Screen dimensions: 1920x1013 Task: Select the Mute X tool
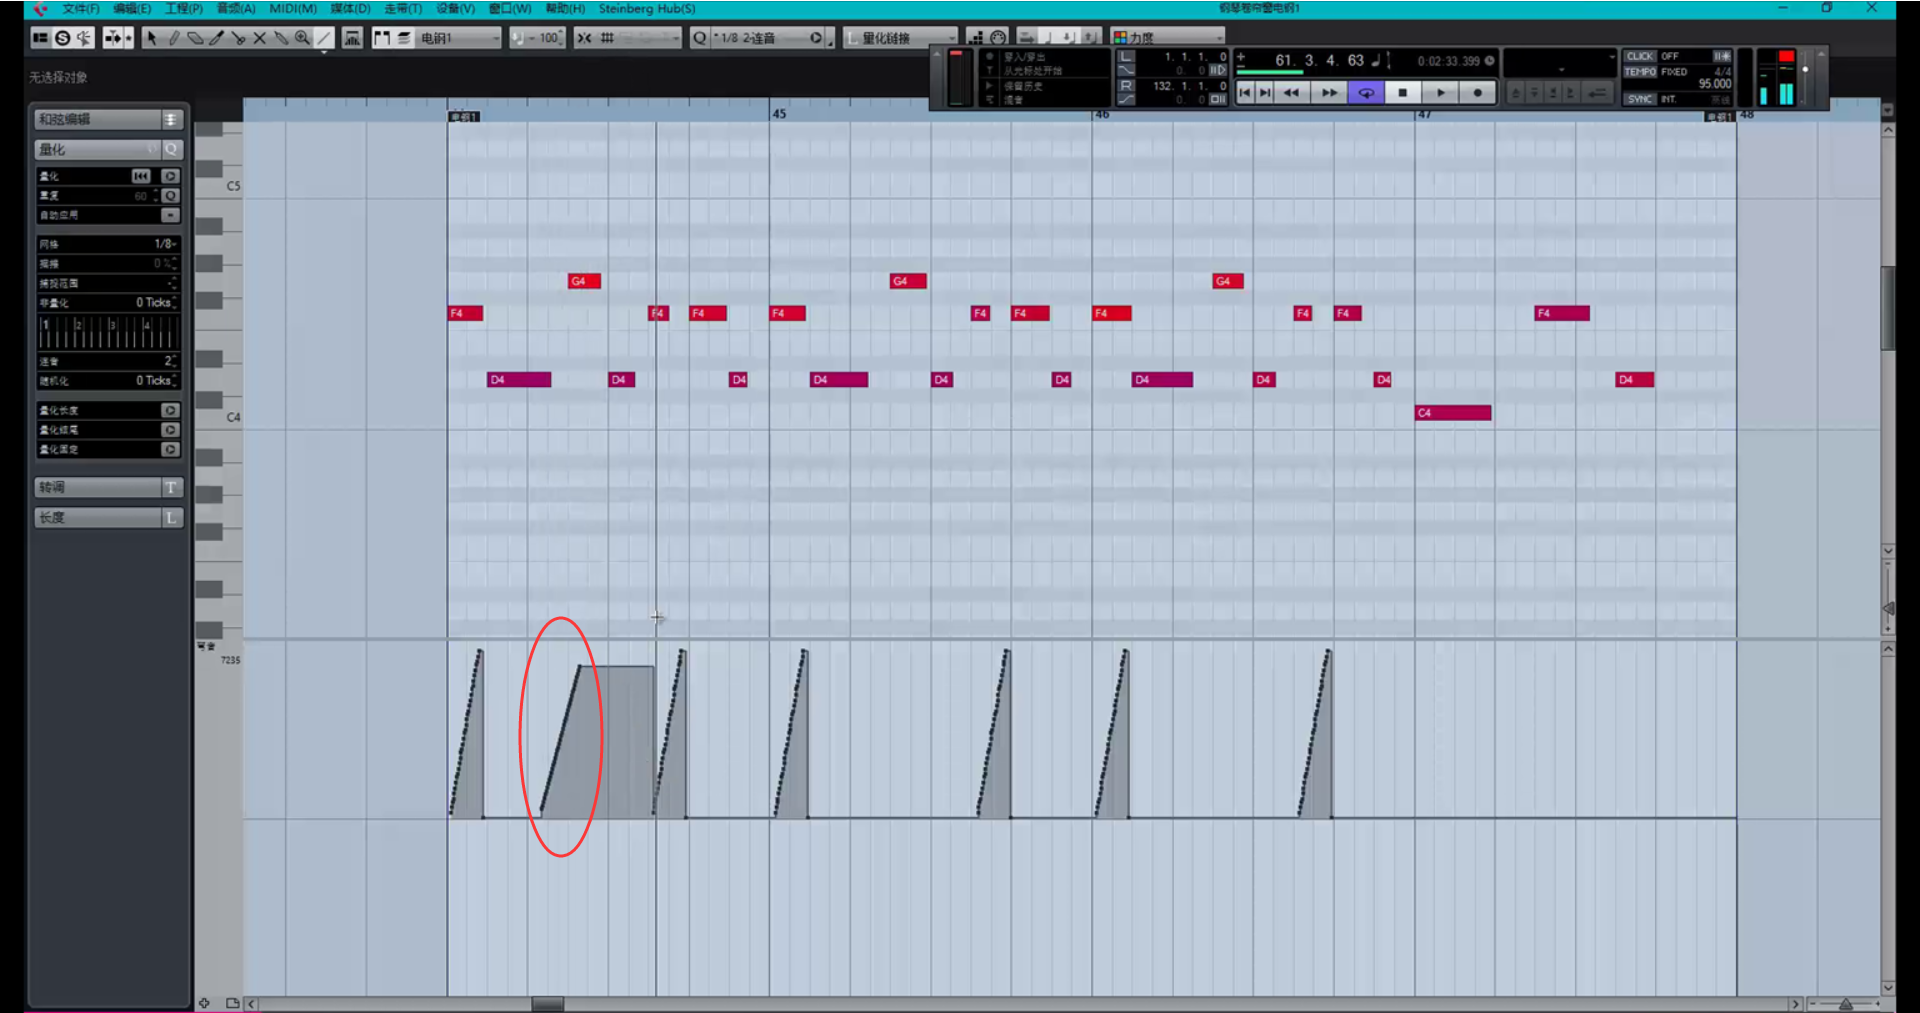click(259, 38)
